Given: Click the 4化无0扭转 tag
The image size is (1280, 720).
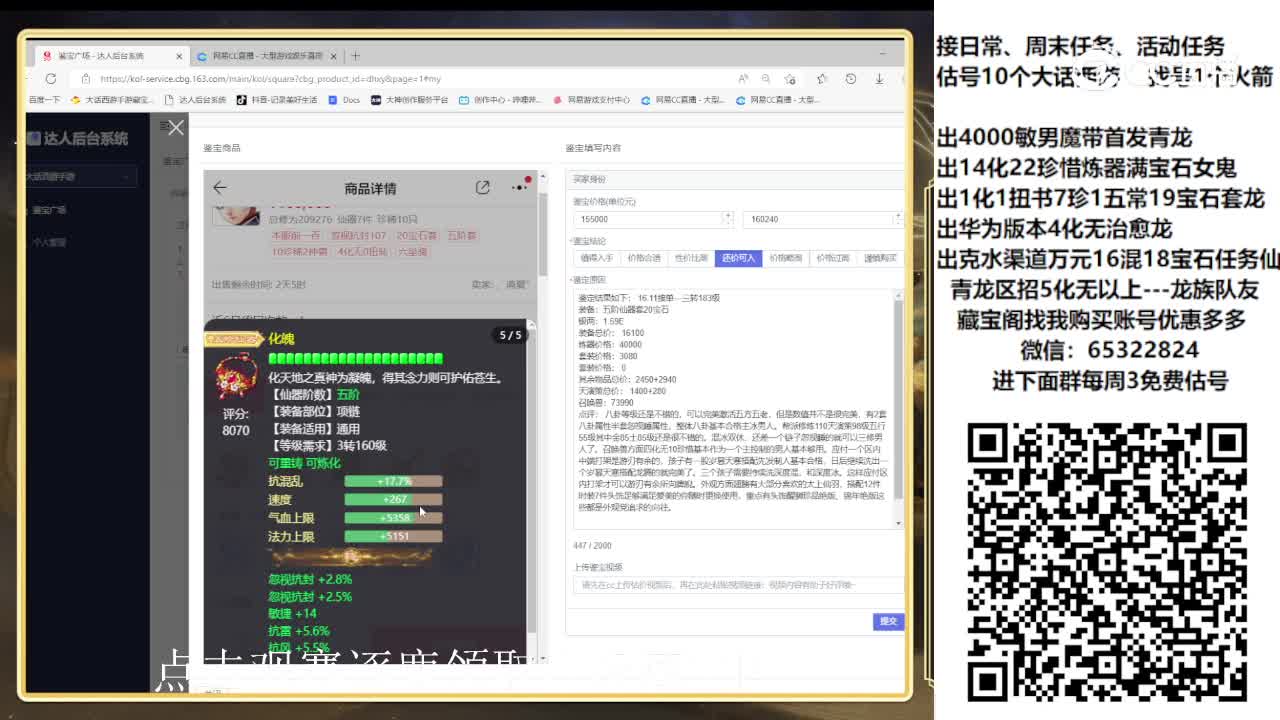Looking at the screenshot, I should pos(362,252).
